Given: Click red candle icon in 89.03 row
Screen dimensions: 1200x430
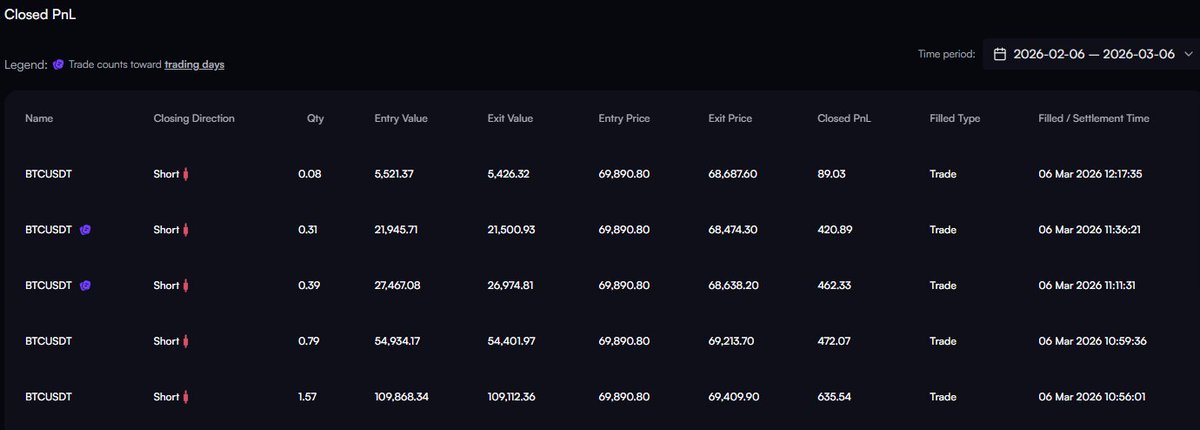Looking at the screenshot, I should (186, 174).
